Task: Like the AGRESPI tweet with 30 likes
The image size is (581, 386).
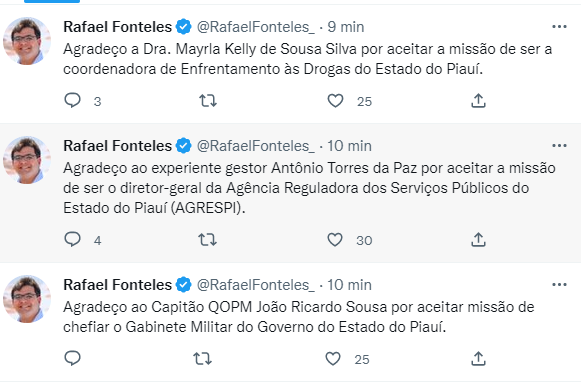Action: 335,240
